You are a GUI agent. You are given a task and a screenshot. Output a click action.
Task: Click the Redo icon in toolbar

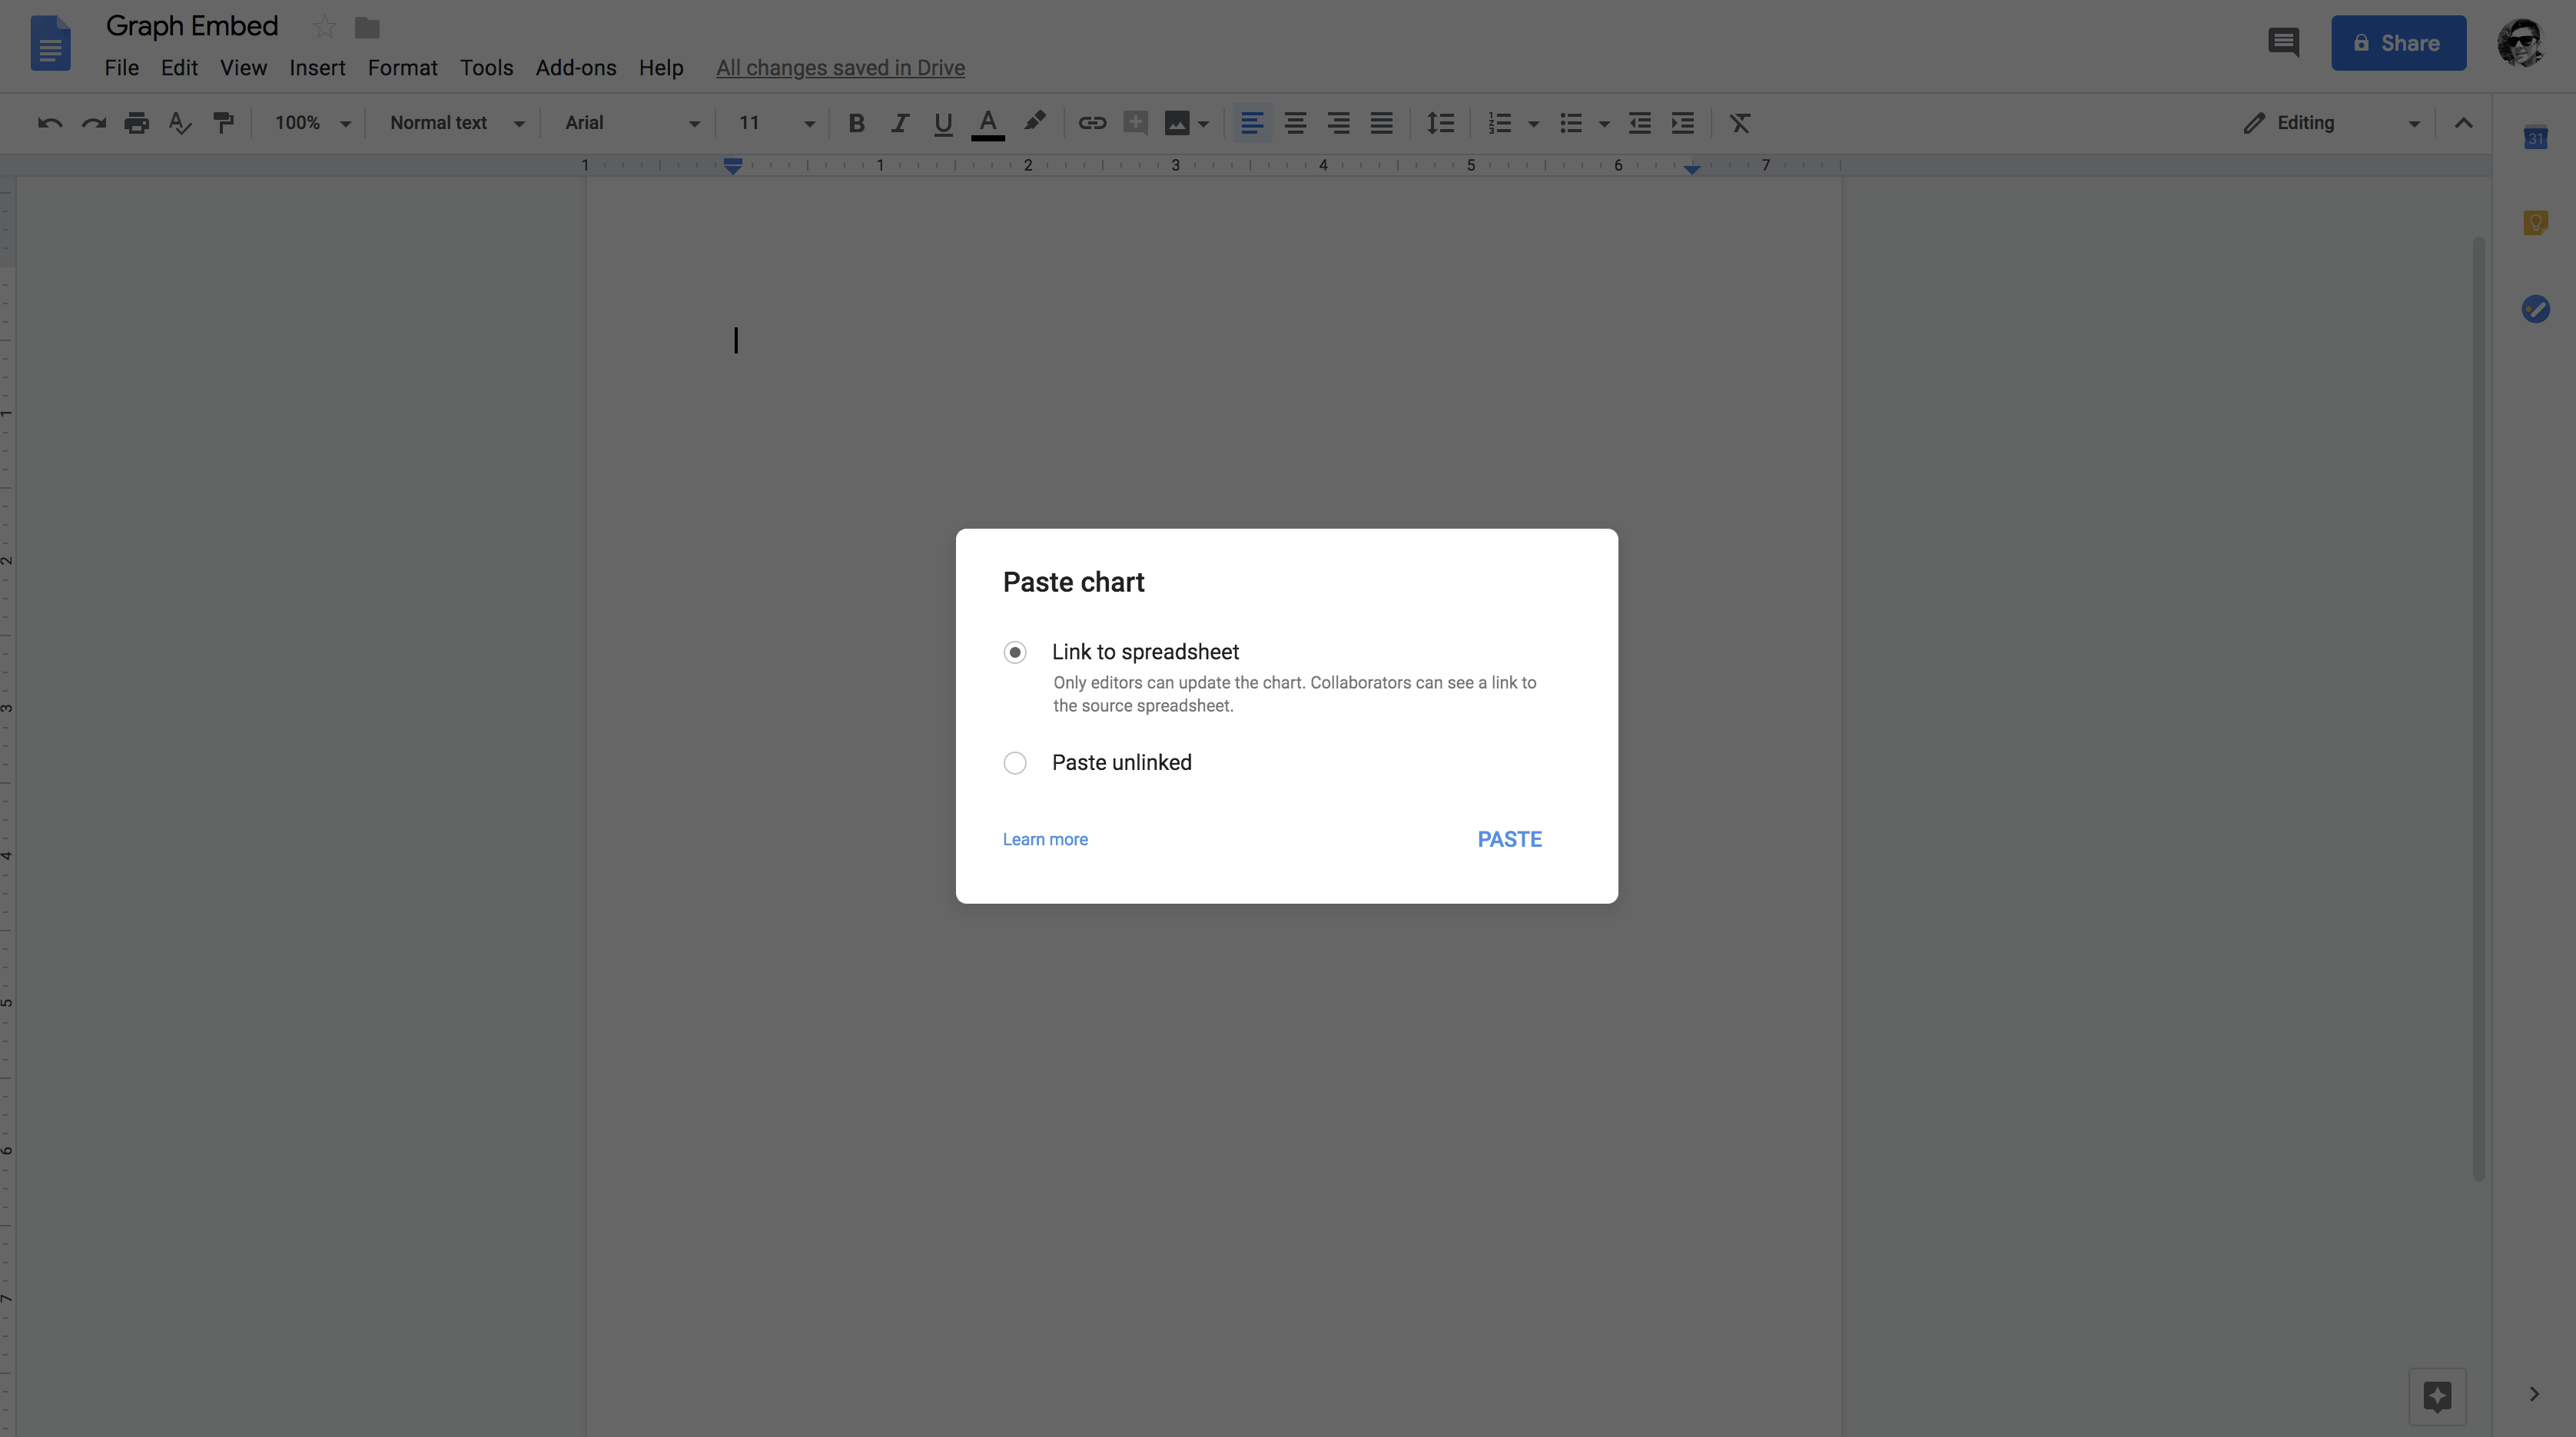[x=94, y=123]
